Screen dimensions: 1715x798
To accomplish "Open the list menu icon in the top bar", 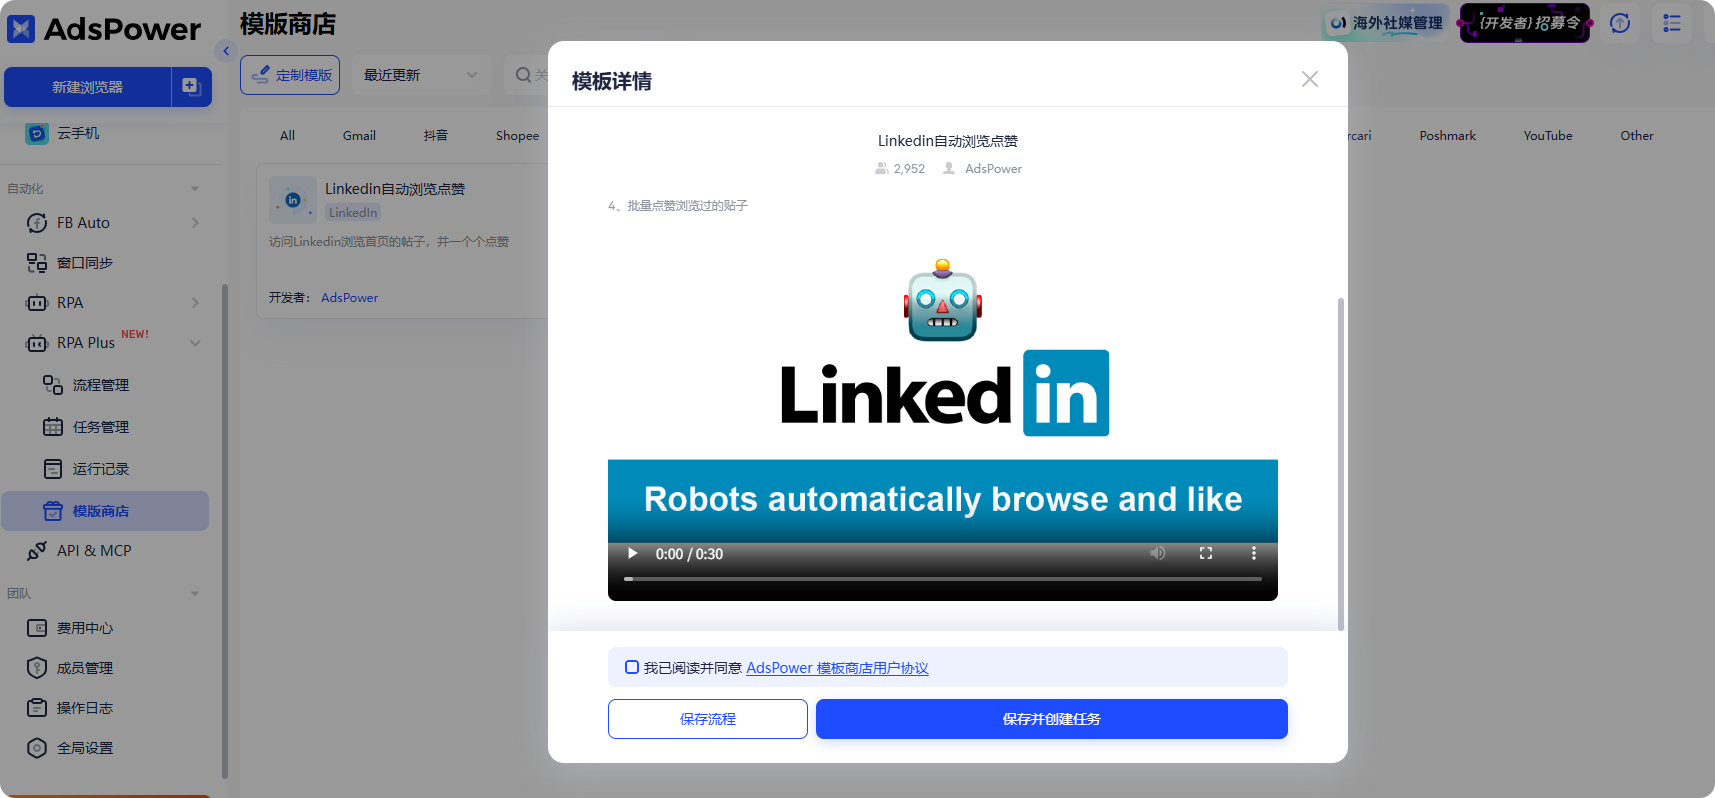I will coord(1672,23).
